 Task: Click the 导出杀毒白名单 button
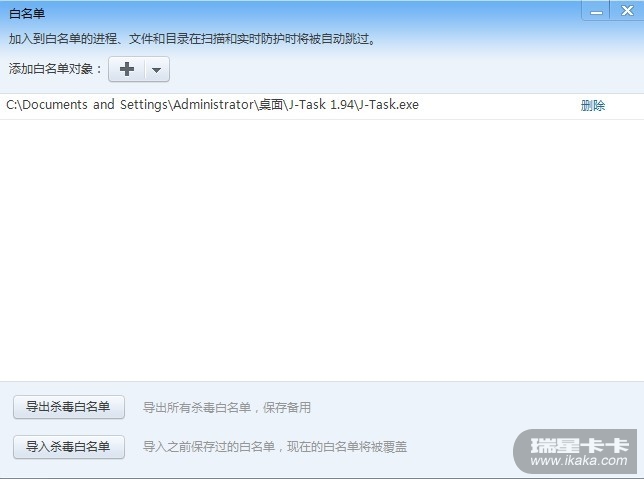pos(69,407)
